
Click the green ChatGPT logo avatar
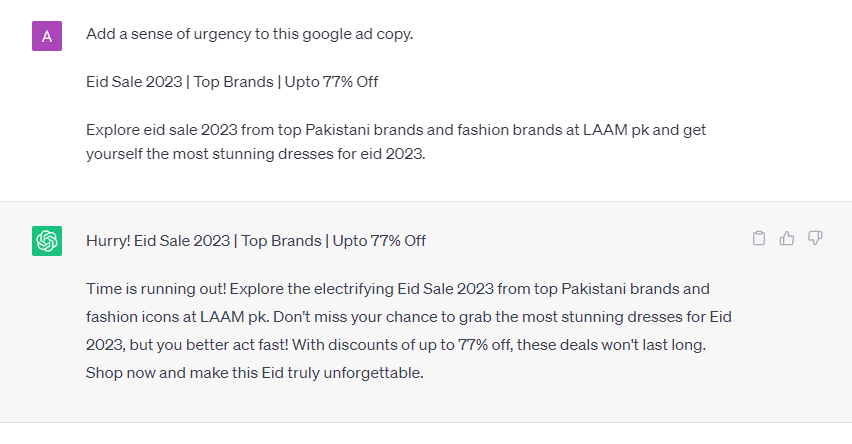47,241
